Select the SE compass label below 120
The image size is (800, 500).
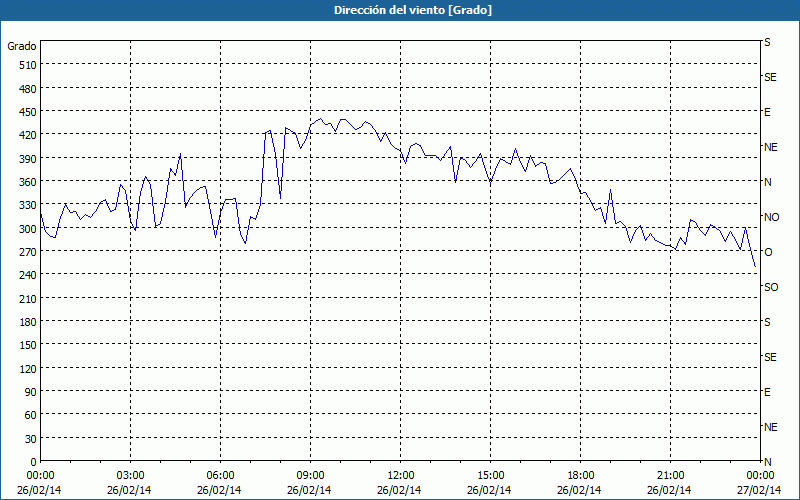(770, 357)
